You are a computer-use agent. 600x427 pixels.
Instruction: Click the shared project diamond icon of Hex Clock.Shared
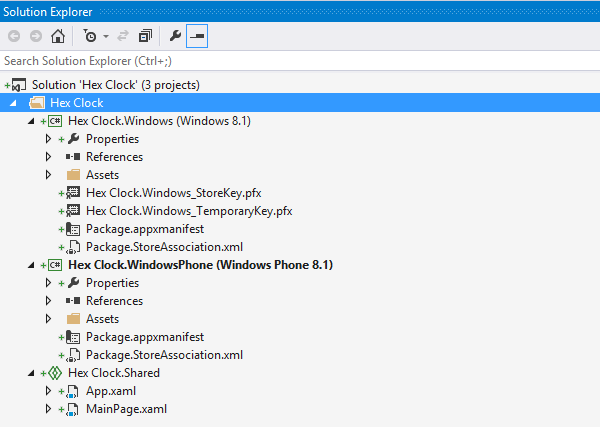(x=55, y=373)
